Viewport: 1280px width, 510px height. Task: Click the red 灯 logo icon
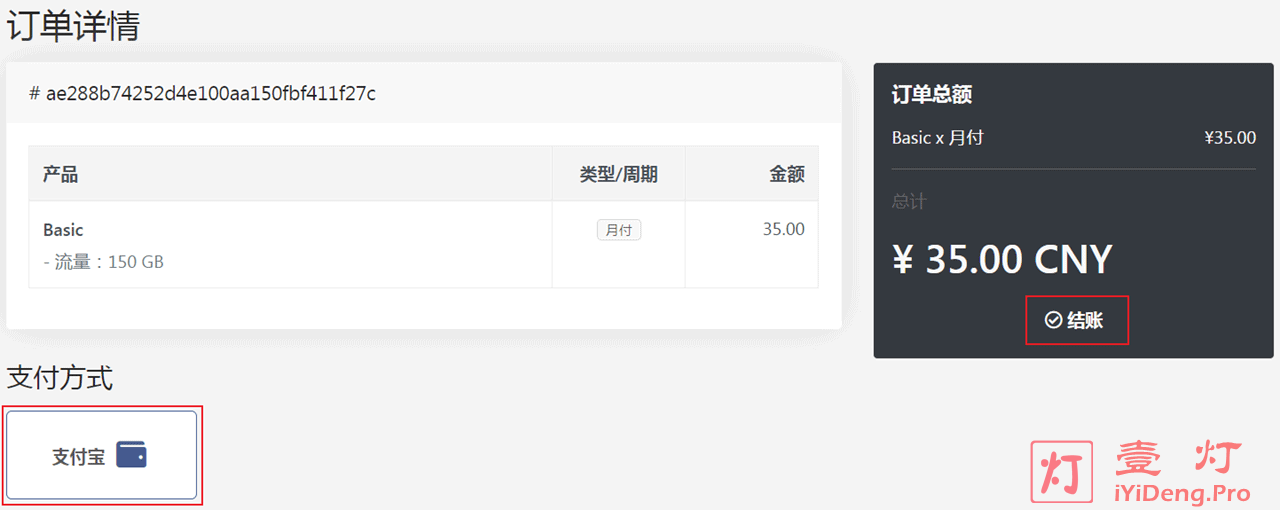[1062, 471]
